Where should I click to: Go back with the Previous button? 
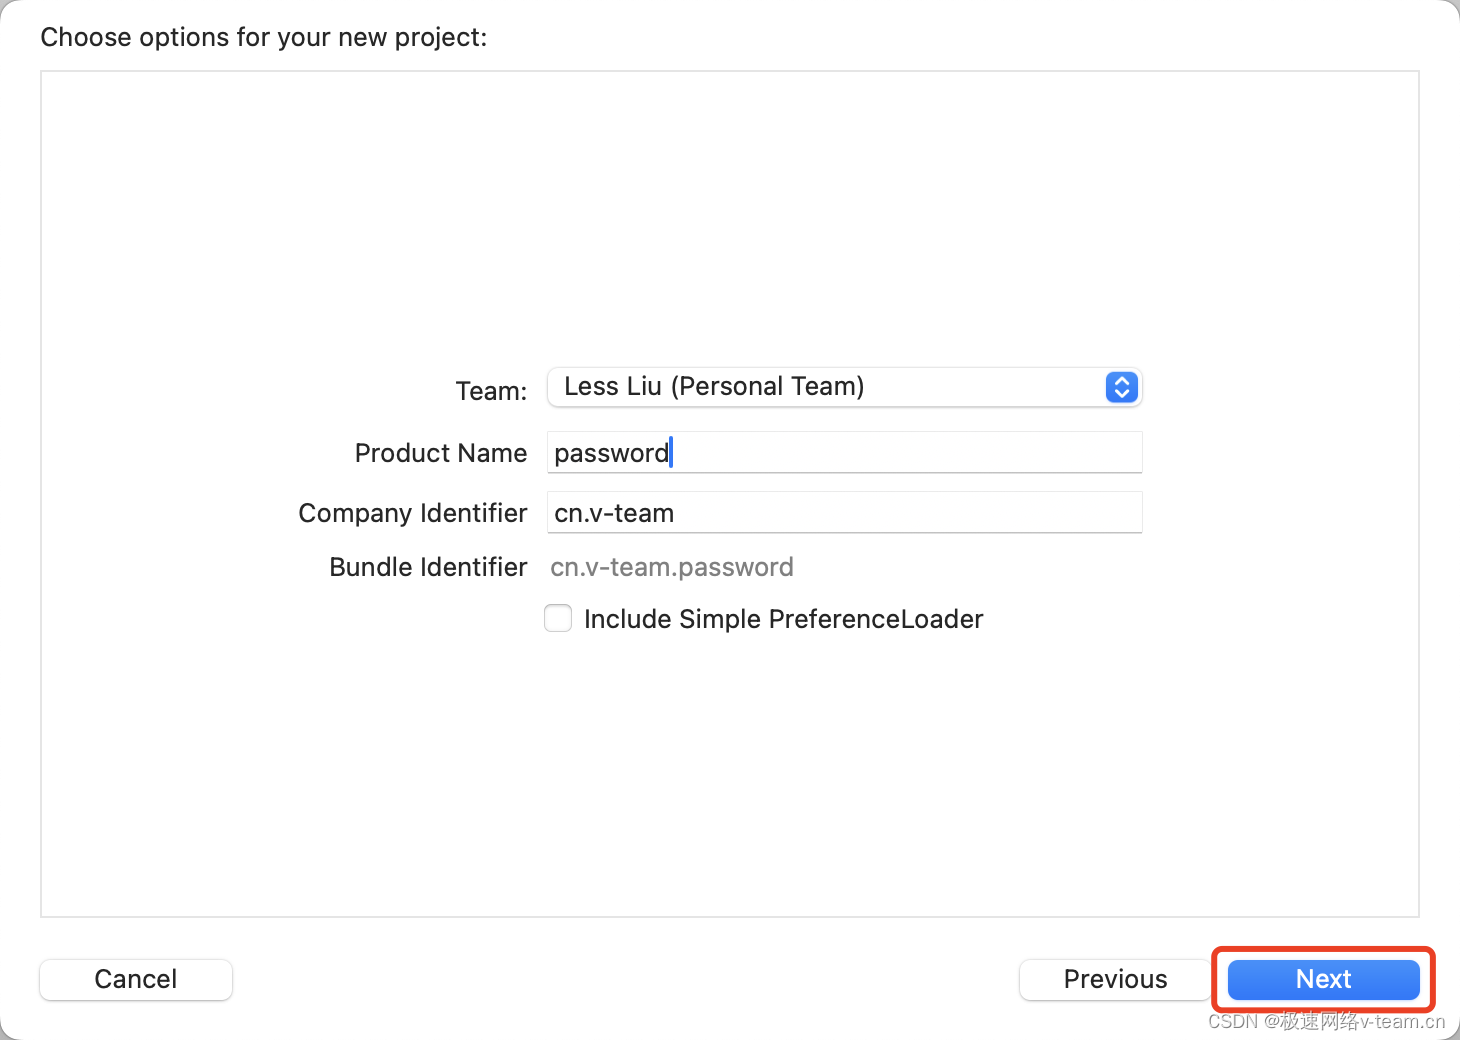[x=1115, y=979]
